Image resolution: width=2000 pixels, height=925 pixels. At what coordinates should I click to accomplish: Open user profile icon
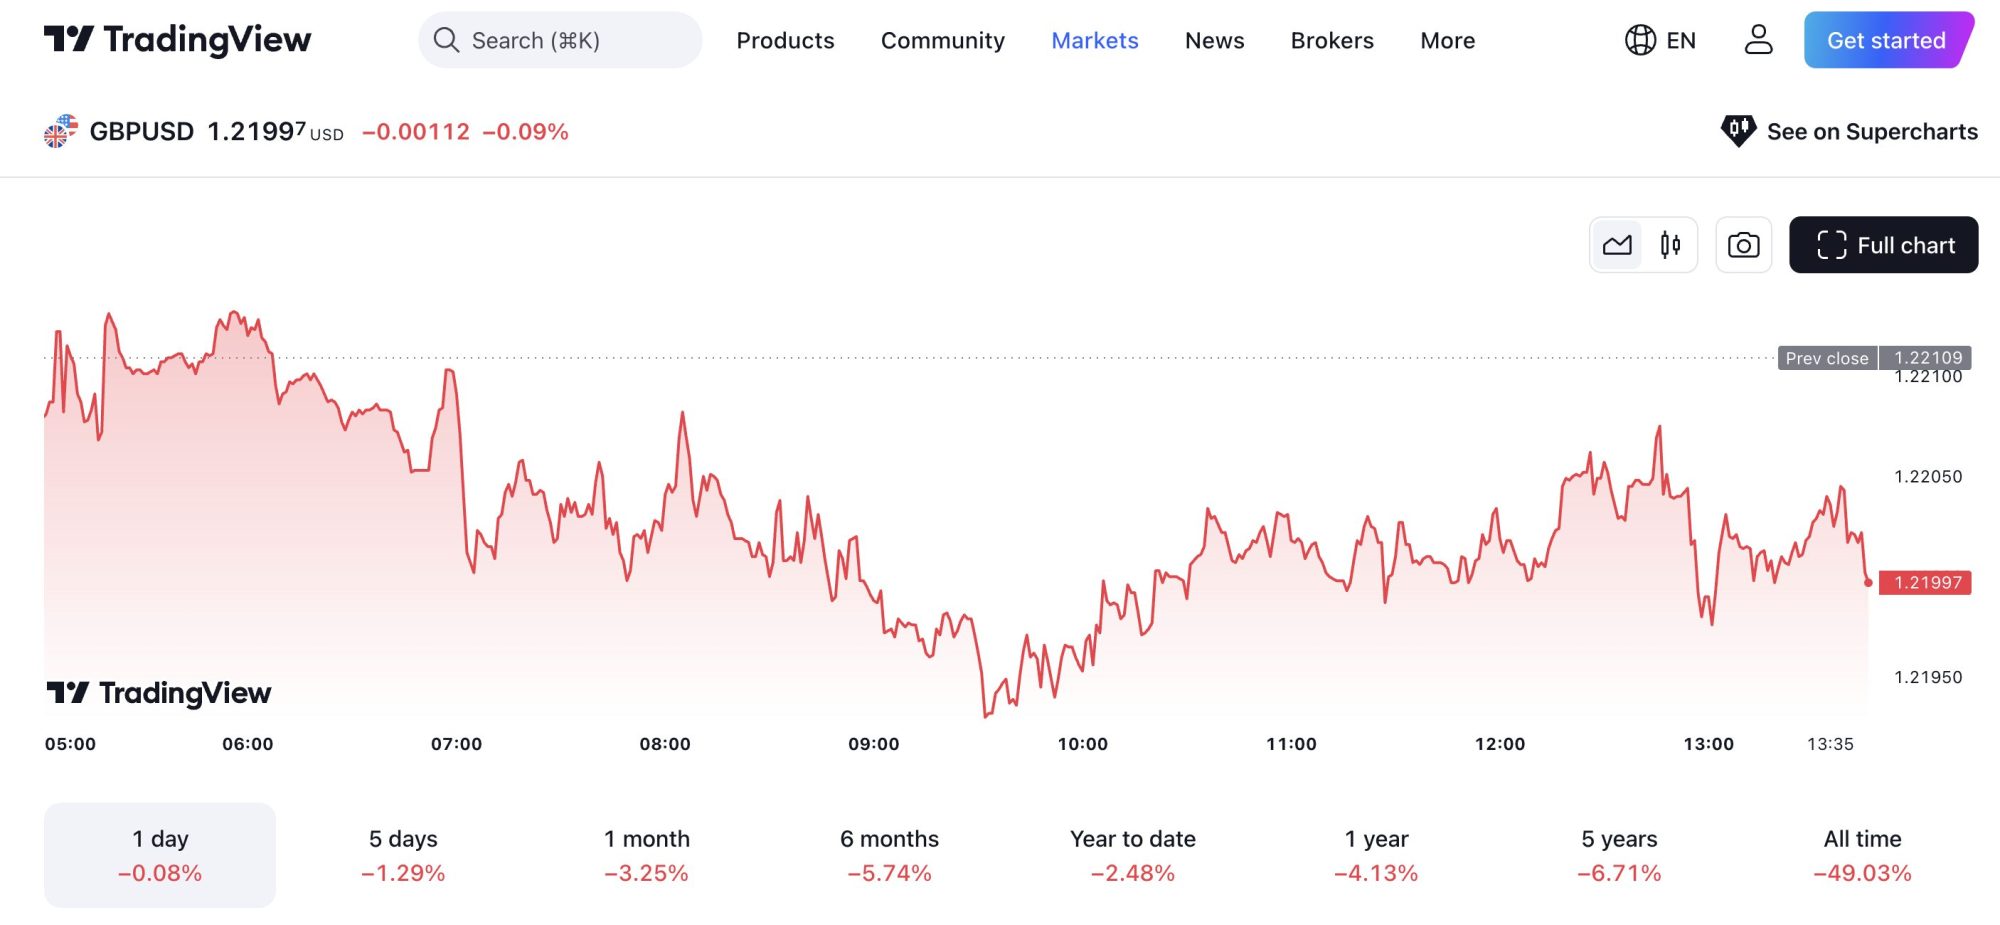(x=1758, y=40)
